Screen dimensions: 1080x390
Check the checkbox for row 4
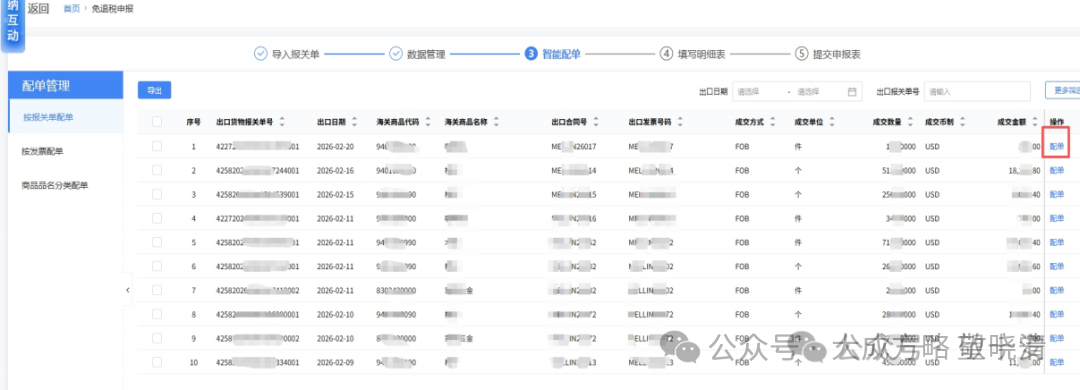pyautogui.click(x=157, y=218)
